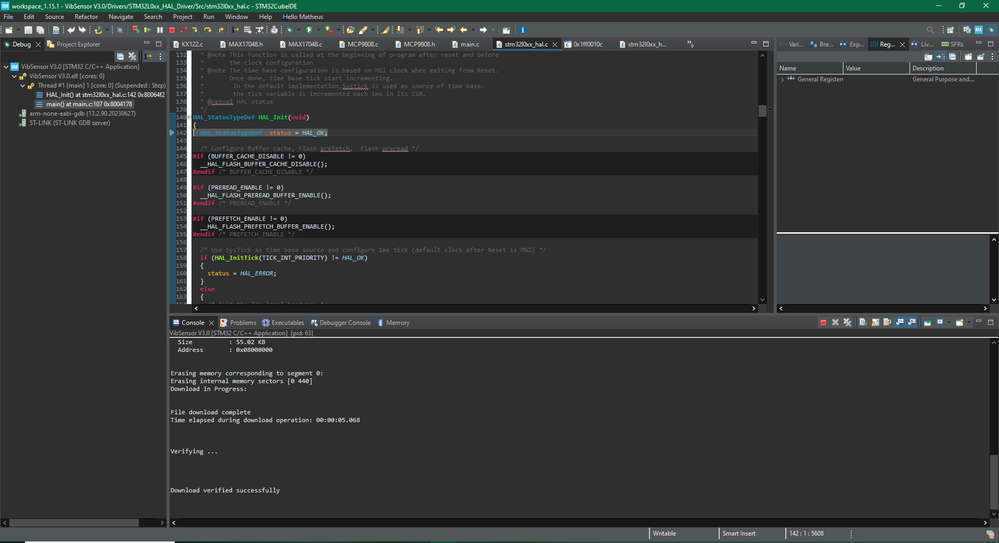Click Remove Launch X icon in Console
The width and height of the screenshot is (999, 543).
click(x=835, y=322)
